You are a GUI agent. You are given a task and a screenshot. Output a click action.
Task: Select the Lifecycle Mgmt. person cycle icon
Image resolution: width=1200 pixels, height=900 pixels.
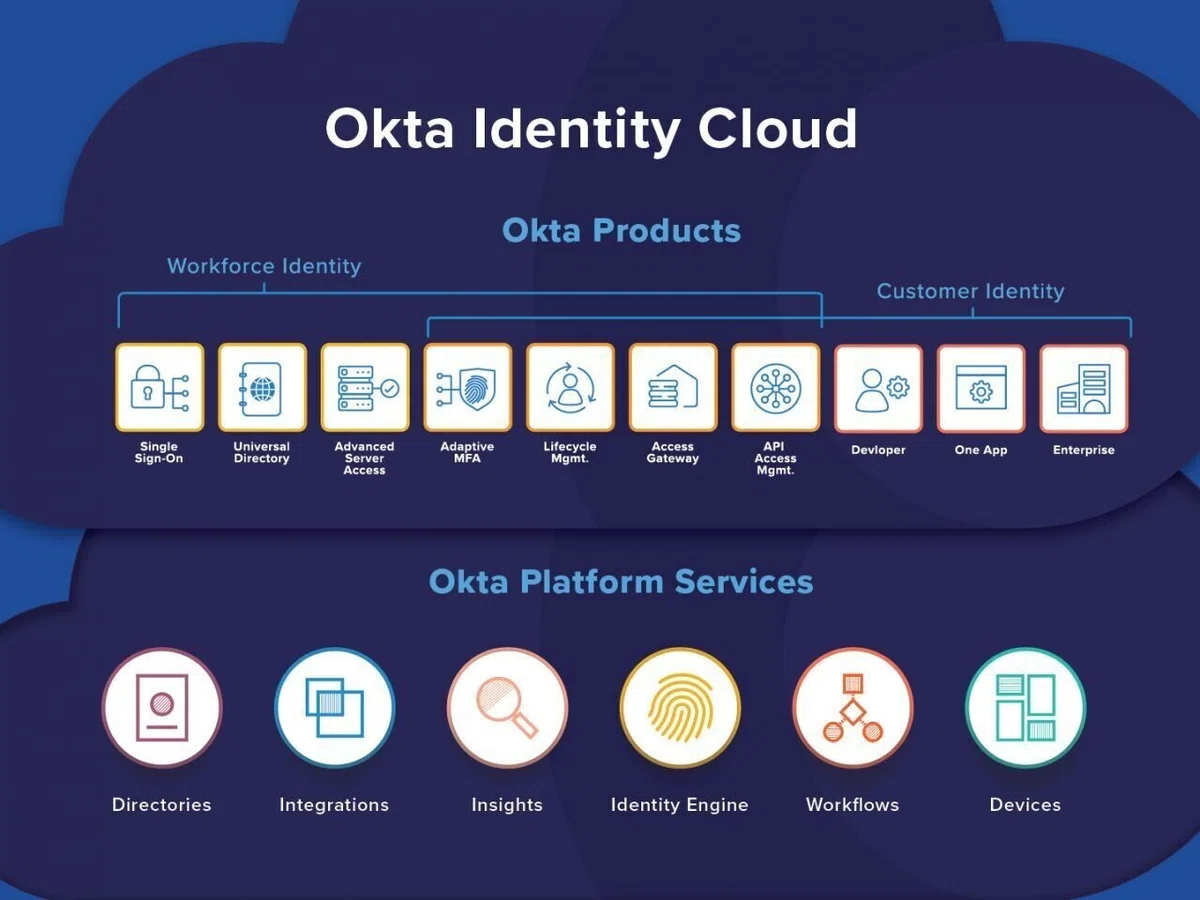coord(570,388)
